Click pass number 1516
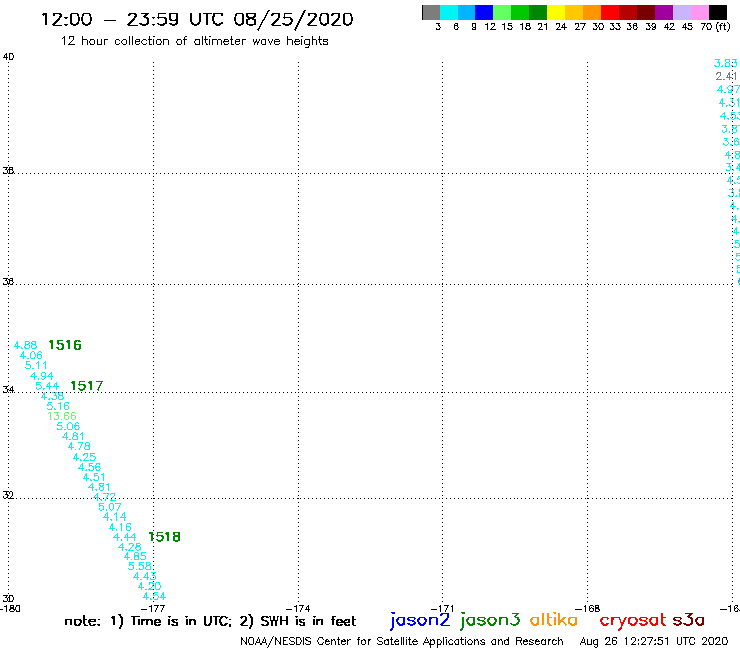Screen dimensions: 740x650 point(65,345)
